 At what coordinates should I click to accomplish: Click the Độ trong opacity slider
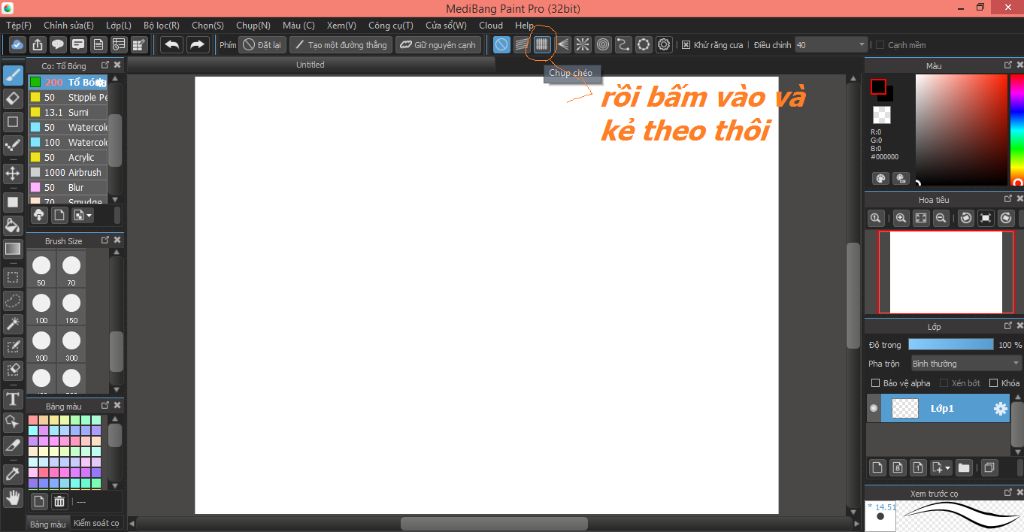point(950,345)
